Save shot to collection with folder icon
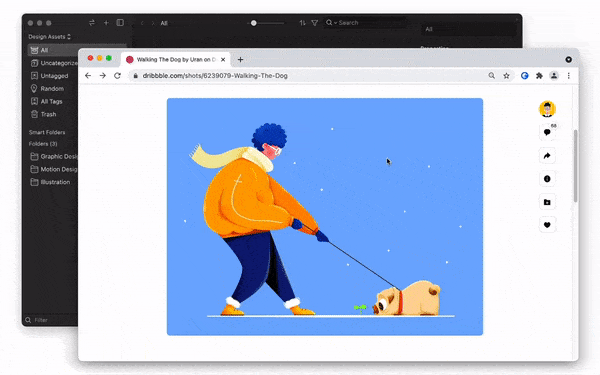Viewport: 600px width, 375px height. click(x=547, y=202)
